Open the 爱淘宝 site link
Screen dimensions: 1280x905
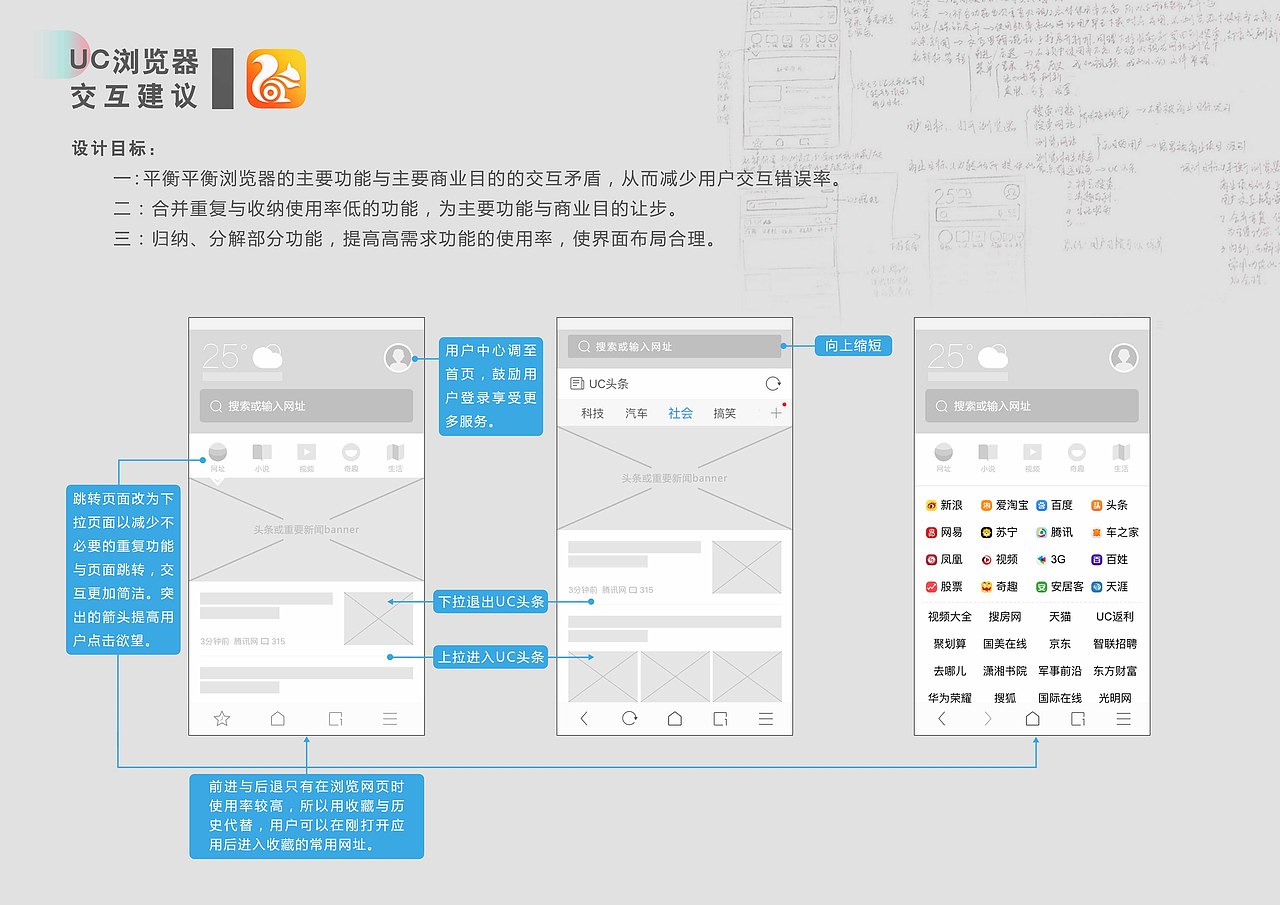[x=1004, y=505]
